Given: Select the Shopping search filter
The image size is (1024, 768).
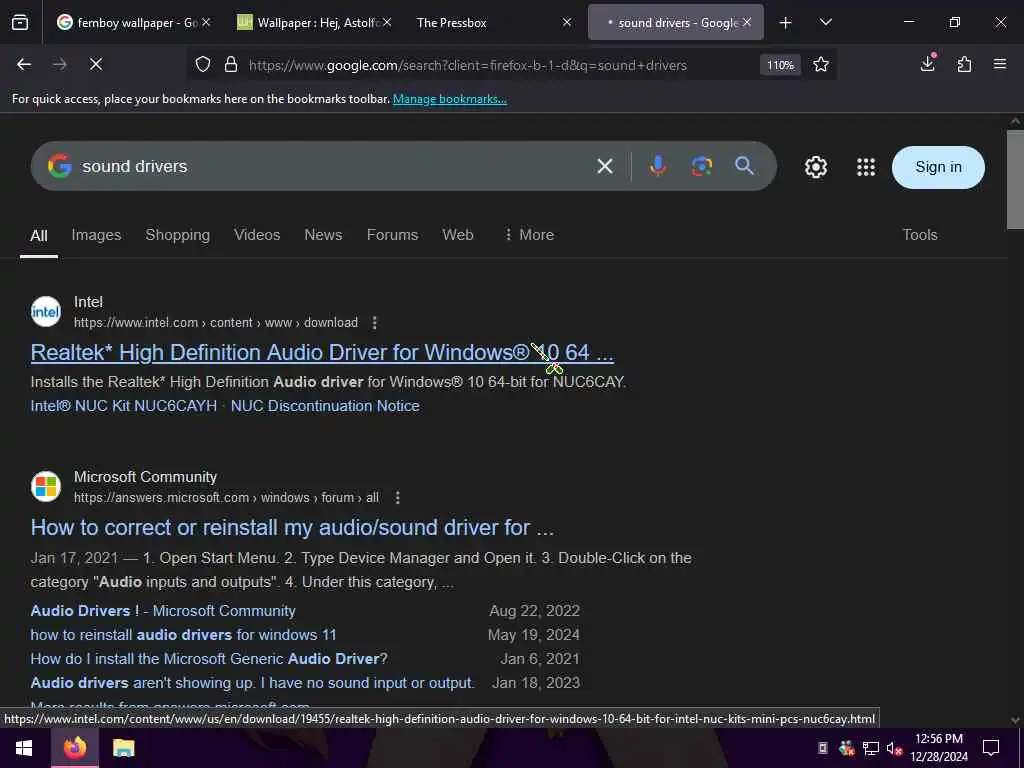Looking at the screenshot, I should [178, 235].
